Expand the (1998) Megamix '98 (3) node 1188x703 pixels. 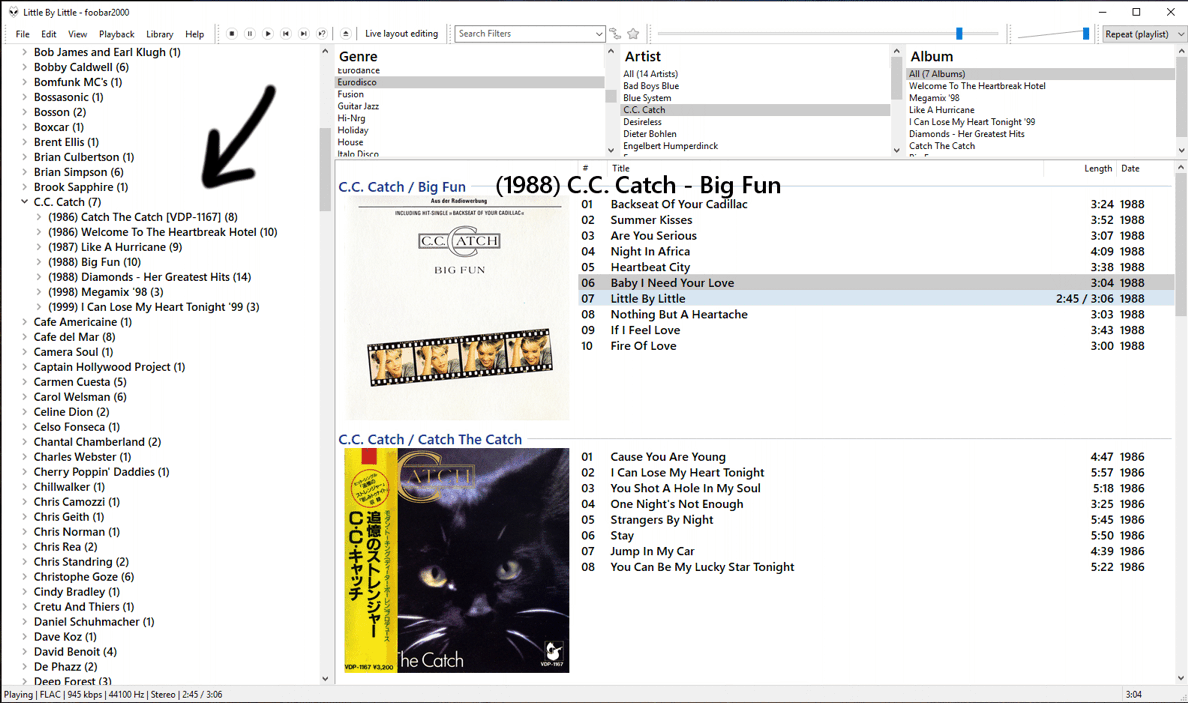[x=39, y=292]
